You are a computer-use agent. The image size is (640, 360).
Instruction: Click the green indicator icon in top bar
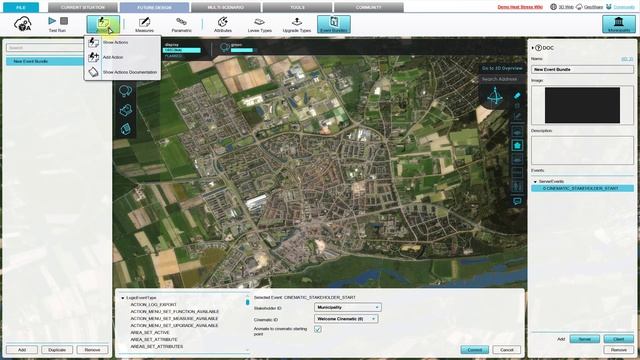coord(224,47)
